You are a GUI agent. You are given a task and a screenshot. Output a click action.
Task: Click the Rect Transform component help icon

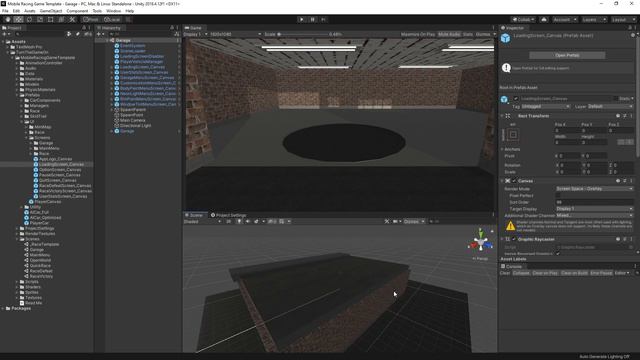[x=618, y=116]
